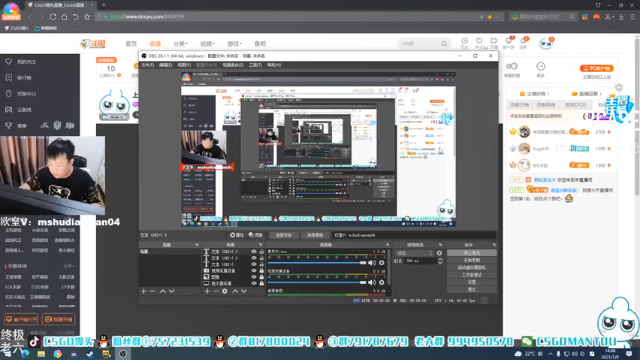Open the 工具(T) menu in OBS
This screenshot has height=360, width=640.
pos(255,65)
